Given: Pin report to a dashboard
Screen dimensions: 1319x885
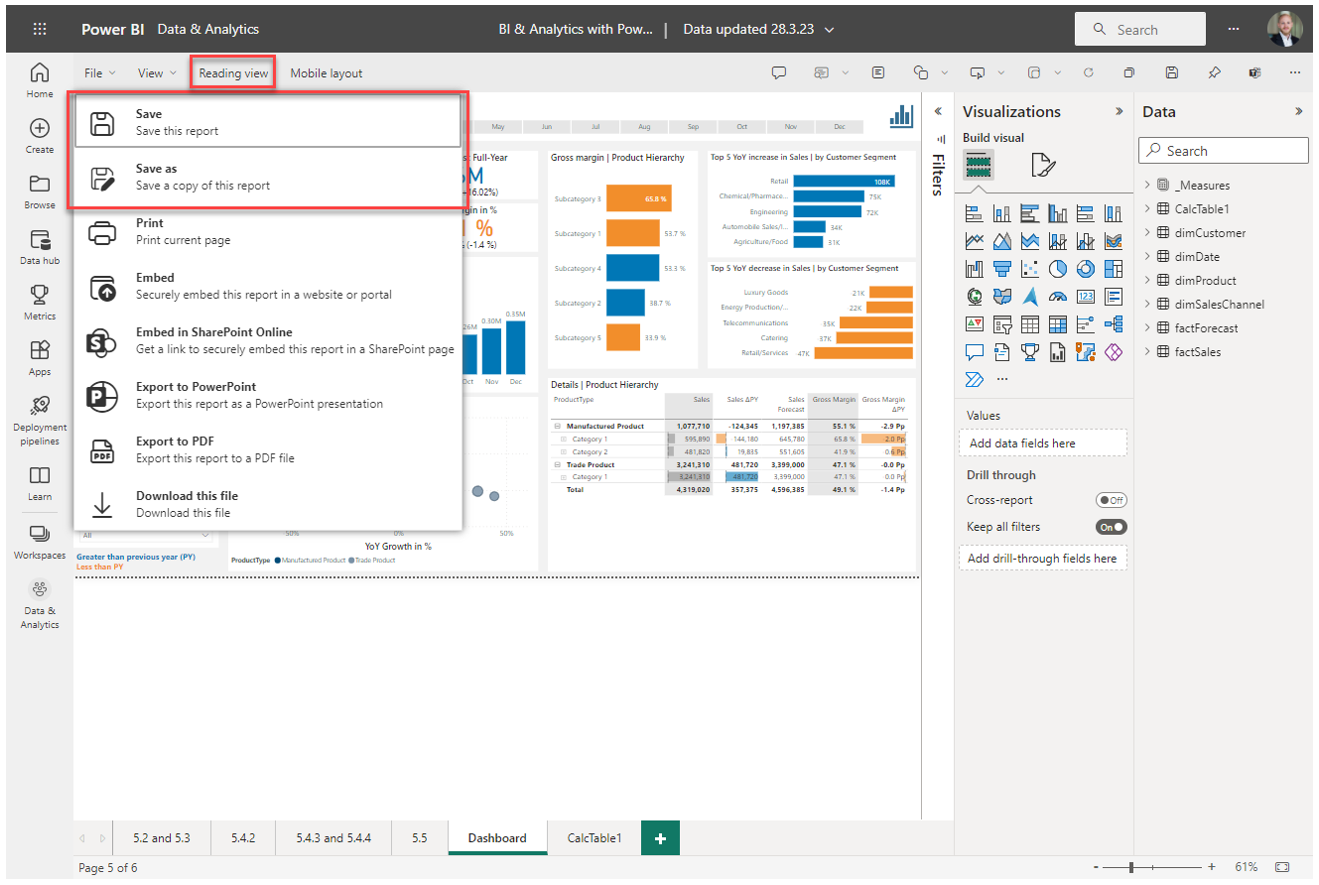Looking at the screenshot, I should tap(1214, 73).
